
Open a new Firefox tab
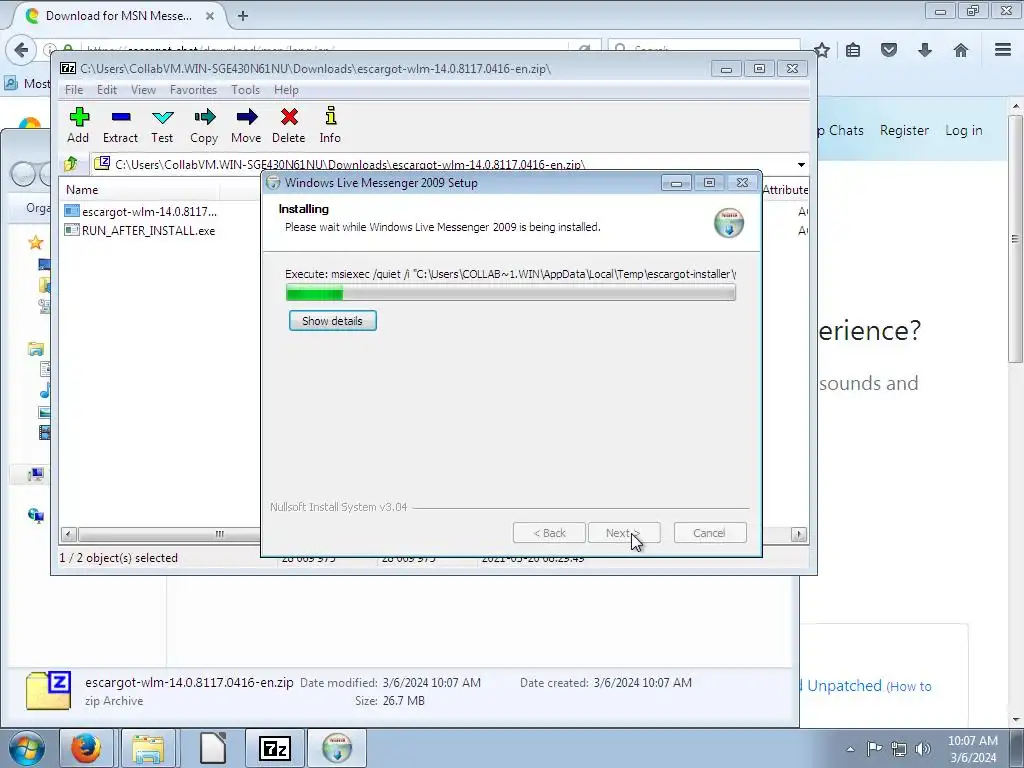coord(243,16)
